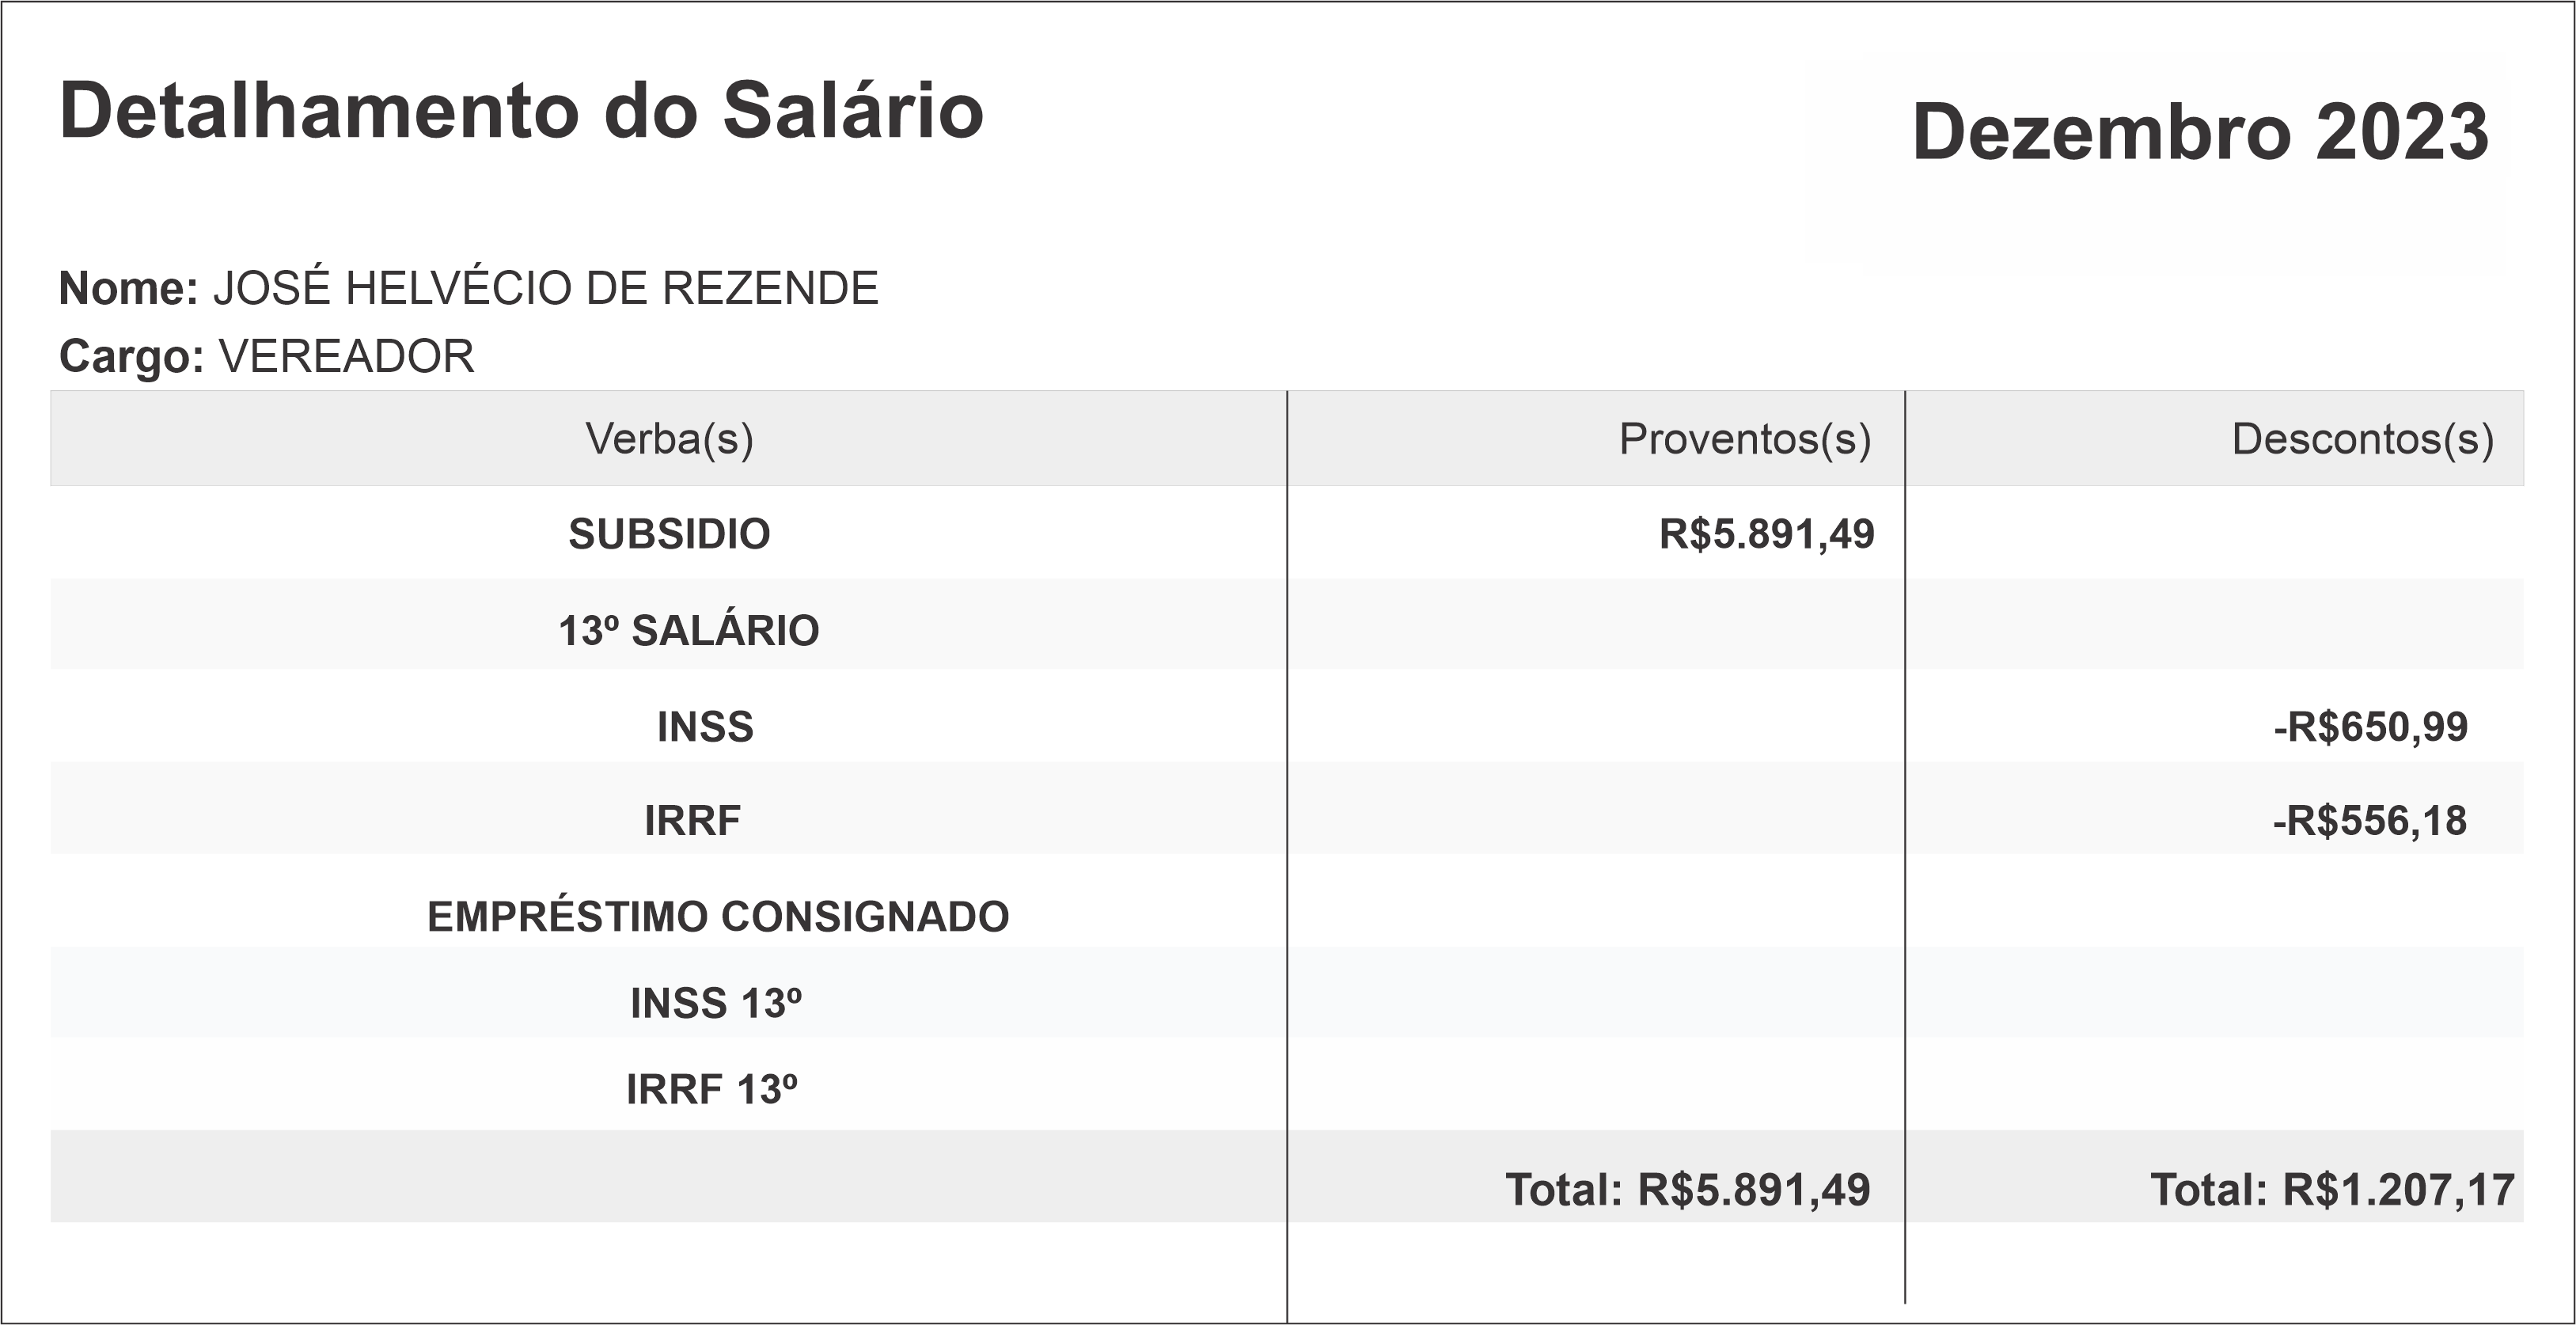
Task: Select the SUBSIDIO row label
Action: (669, 534)
